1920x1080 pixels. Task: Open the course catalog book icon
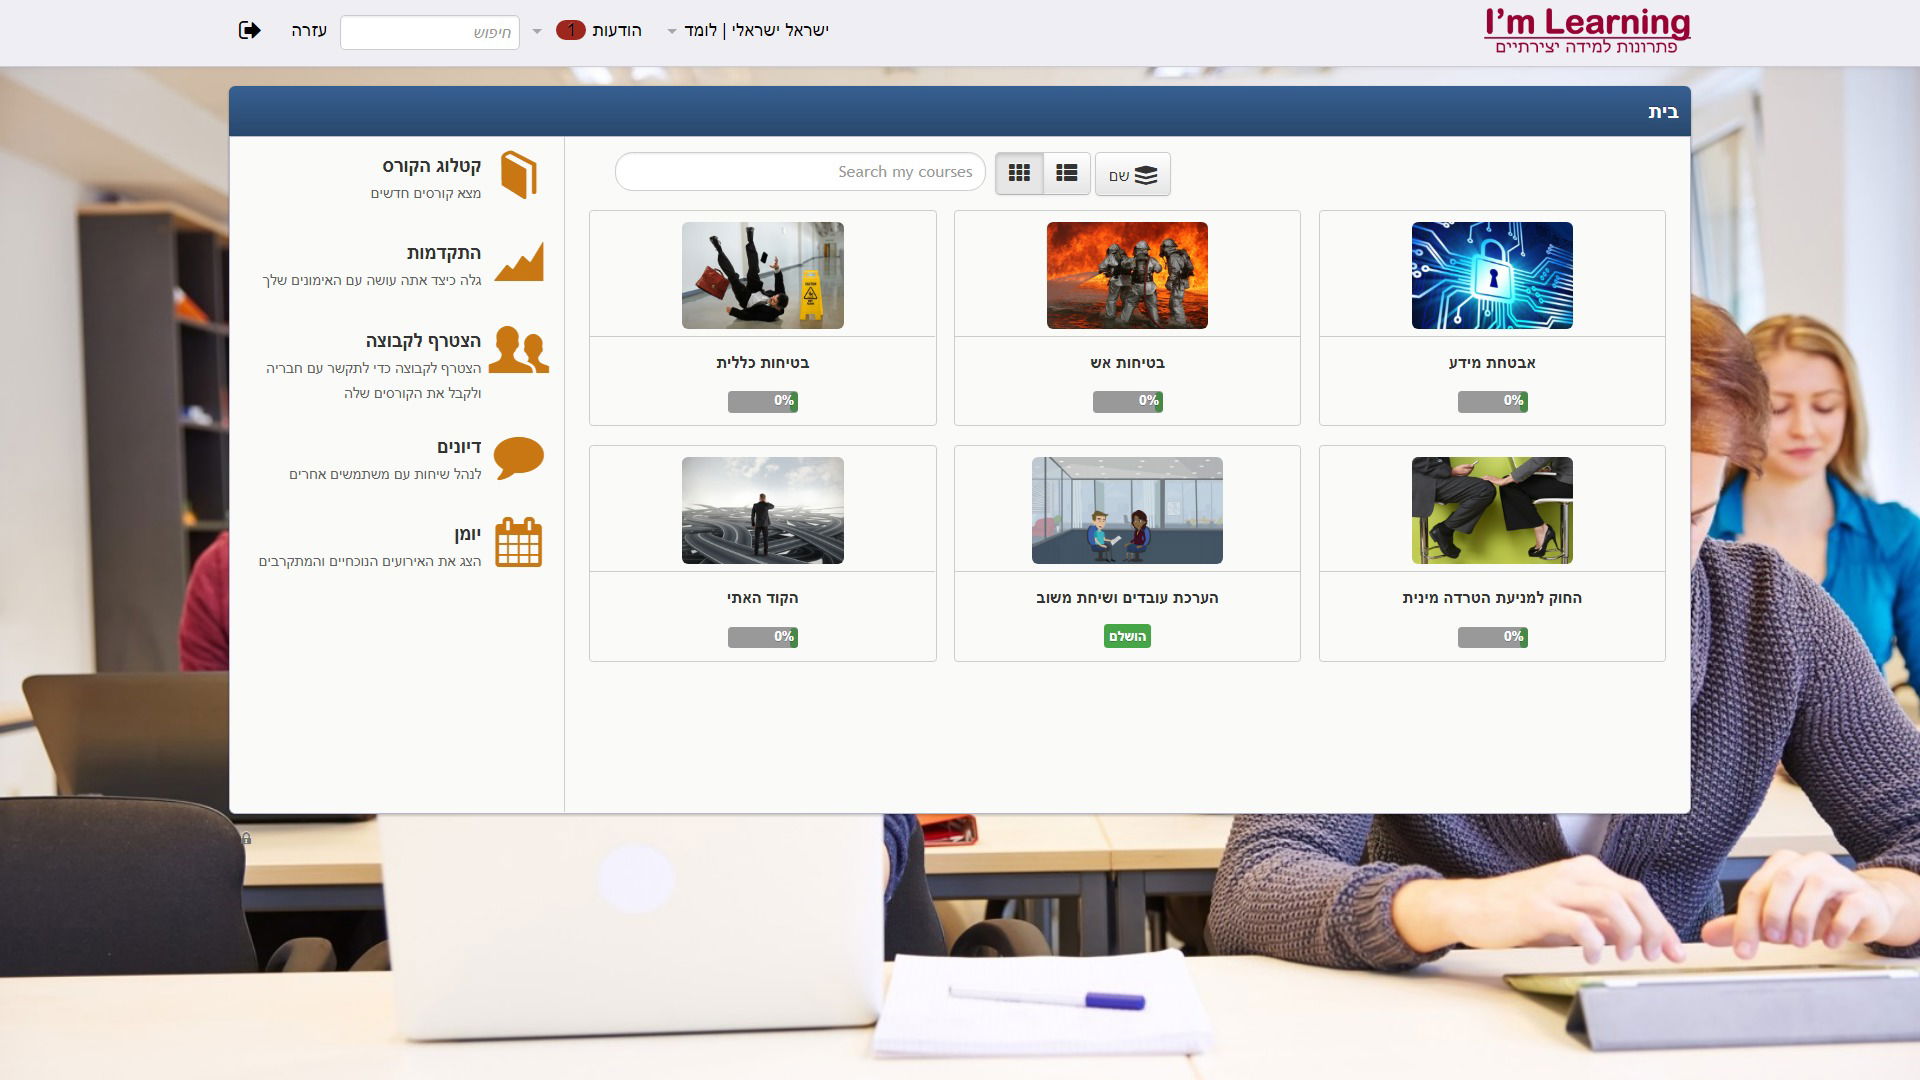[518, 175]
